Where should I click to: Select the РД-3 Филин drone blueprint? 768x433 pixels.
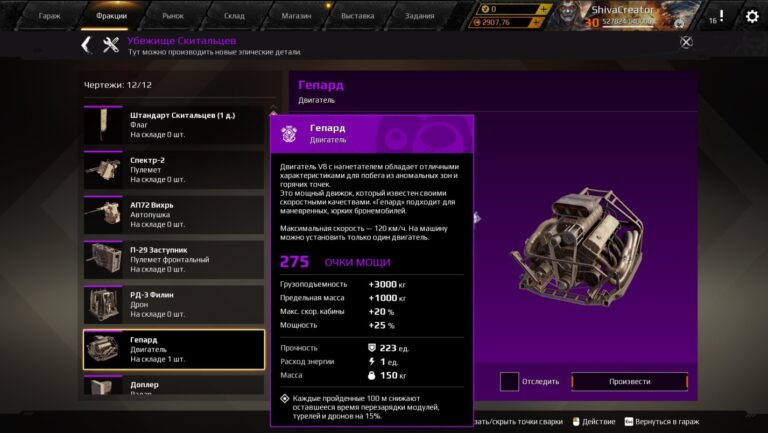coord(174,305)
